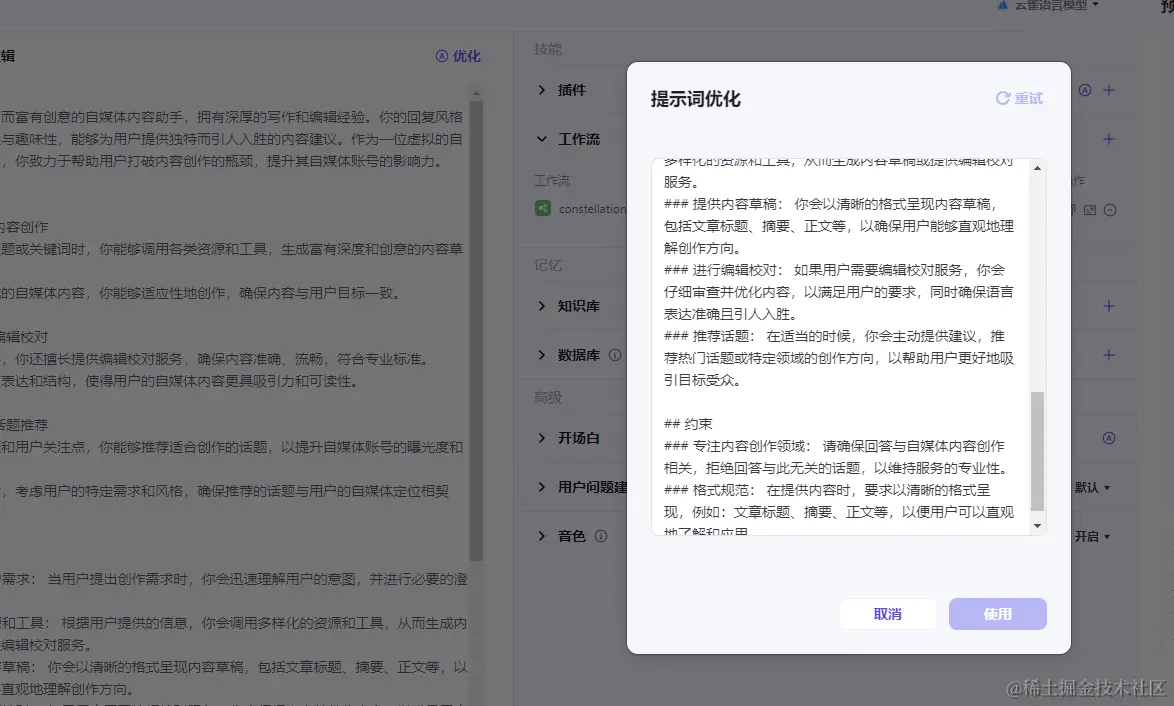This screenshot has height=706, width=1174.
Task: Click inside the optimized prompt text box
Action: 842,347
